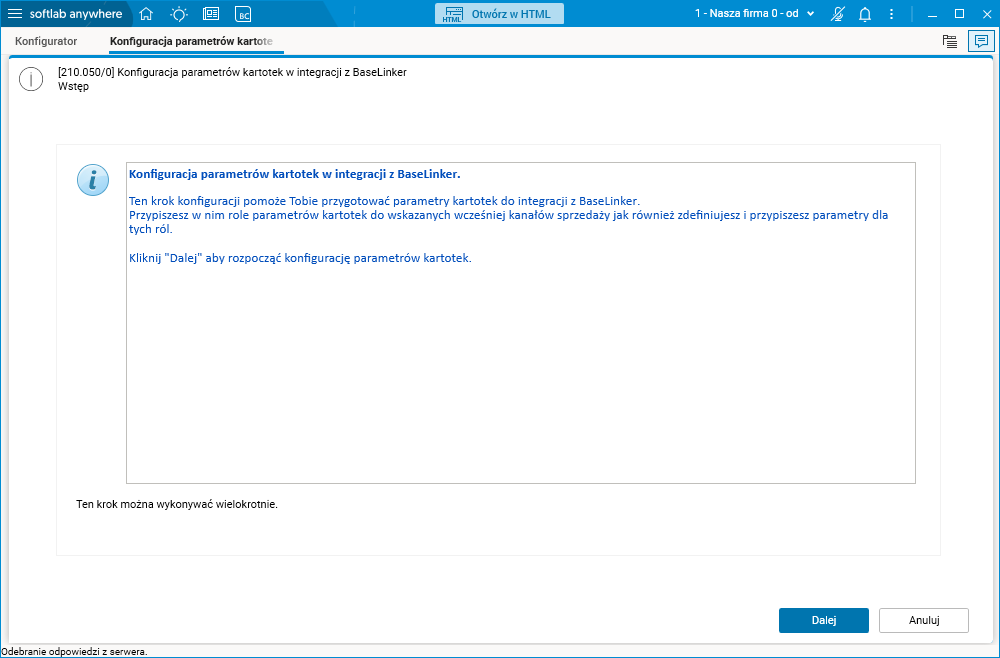Click the BC icon in title bar
Screen dimensions: 1000x658
(243, 13)
